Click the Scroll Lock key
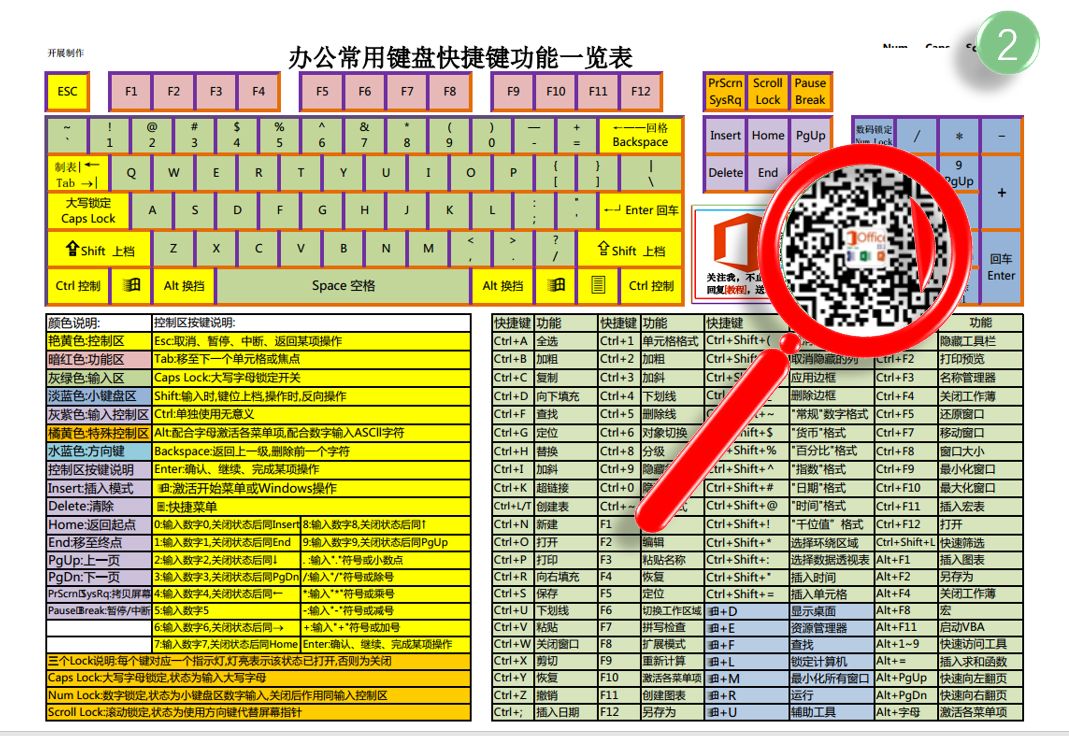The image size is (1069, 736). point(768,91)
